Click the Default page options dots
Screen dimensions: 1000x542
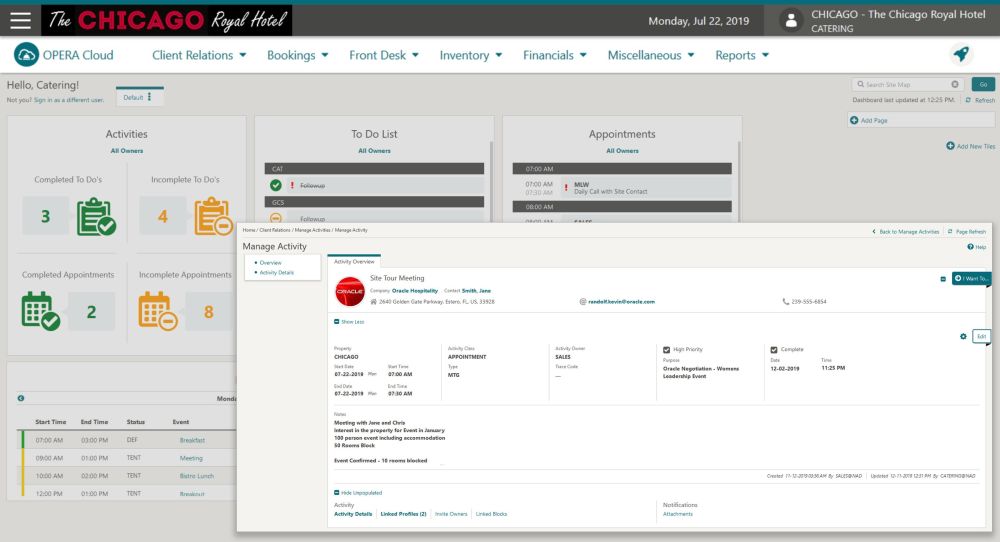tap(149, 97)
